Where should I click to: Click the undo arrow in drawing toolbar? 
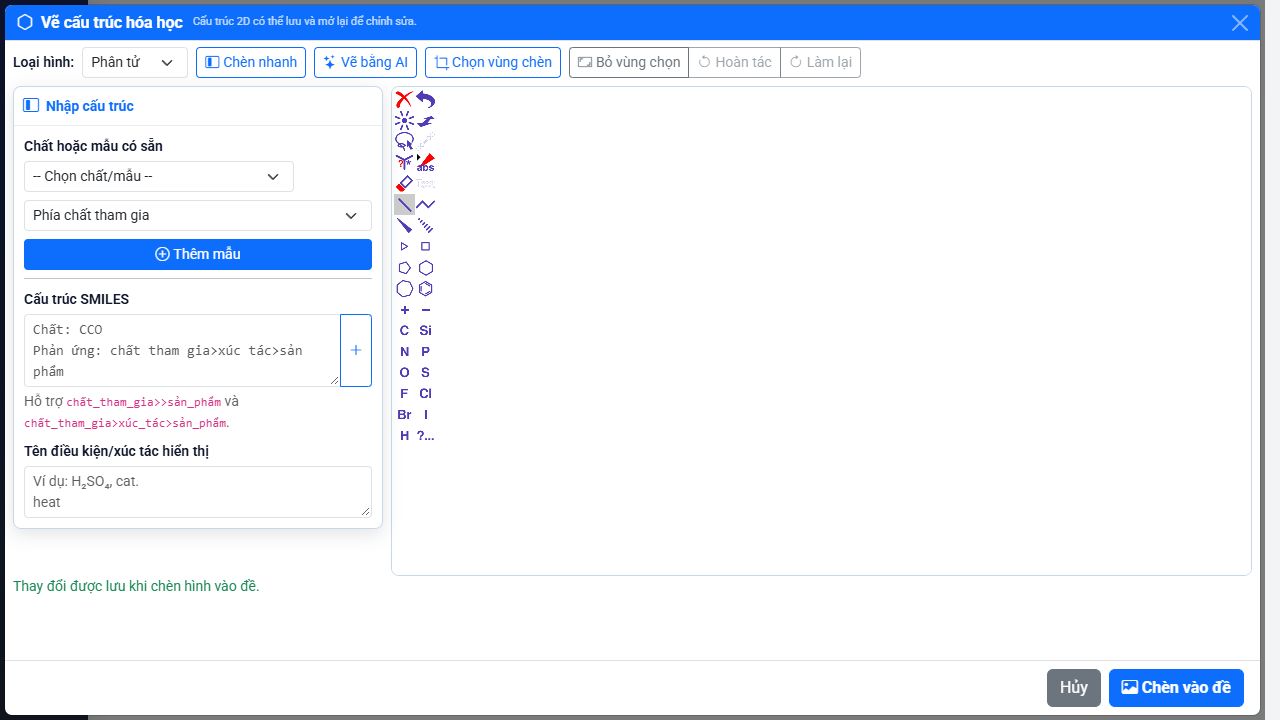(426, 100)
